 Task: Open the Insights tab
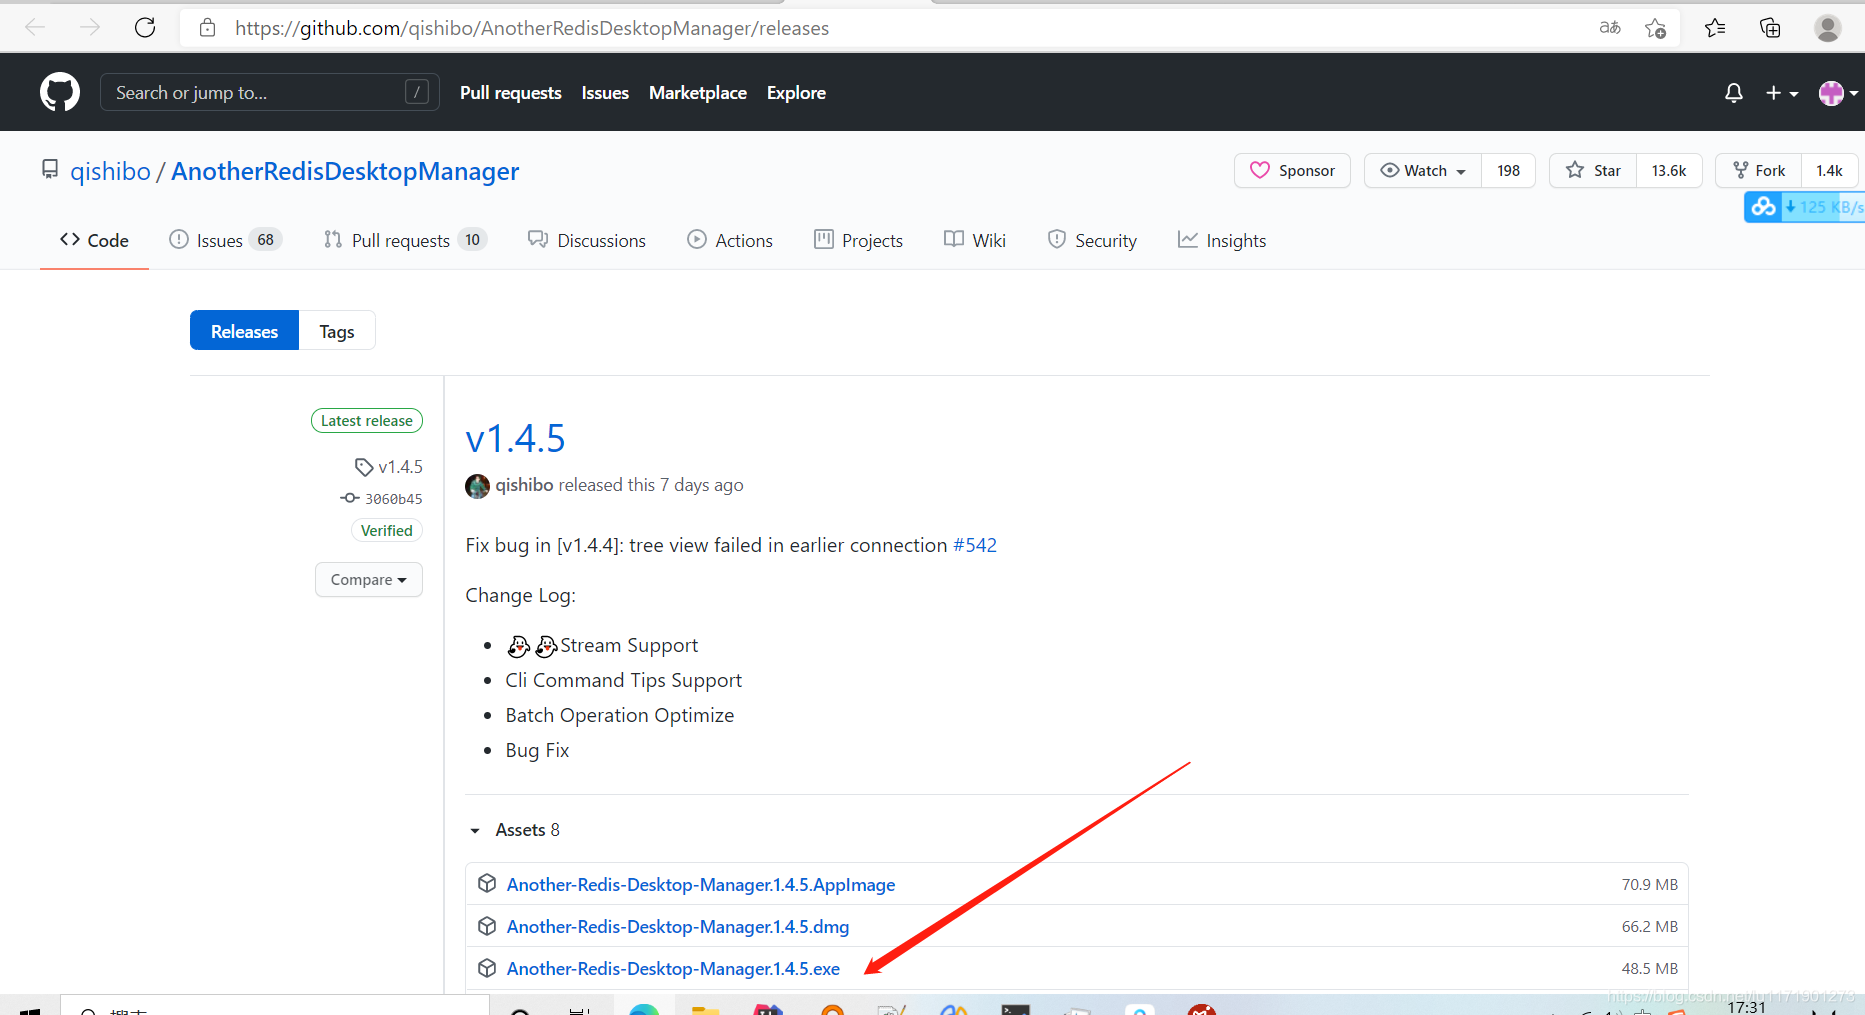coord(1222,241)
